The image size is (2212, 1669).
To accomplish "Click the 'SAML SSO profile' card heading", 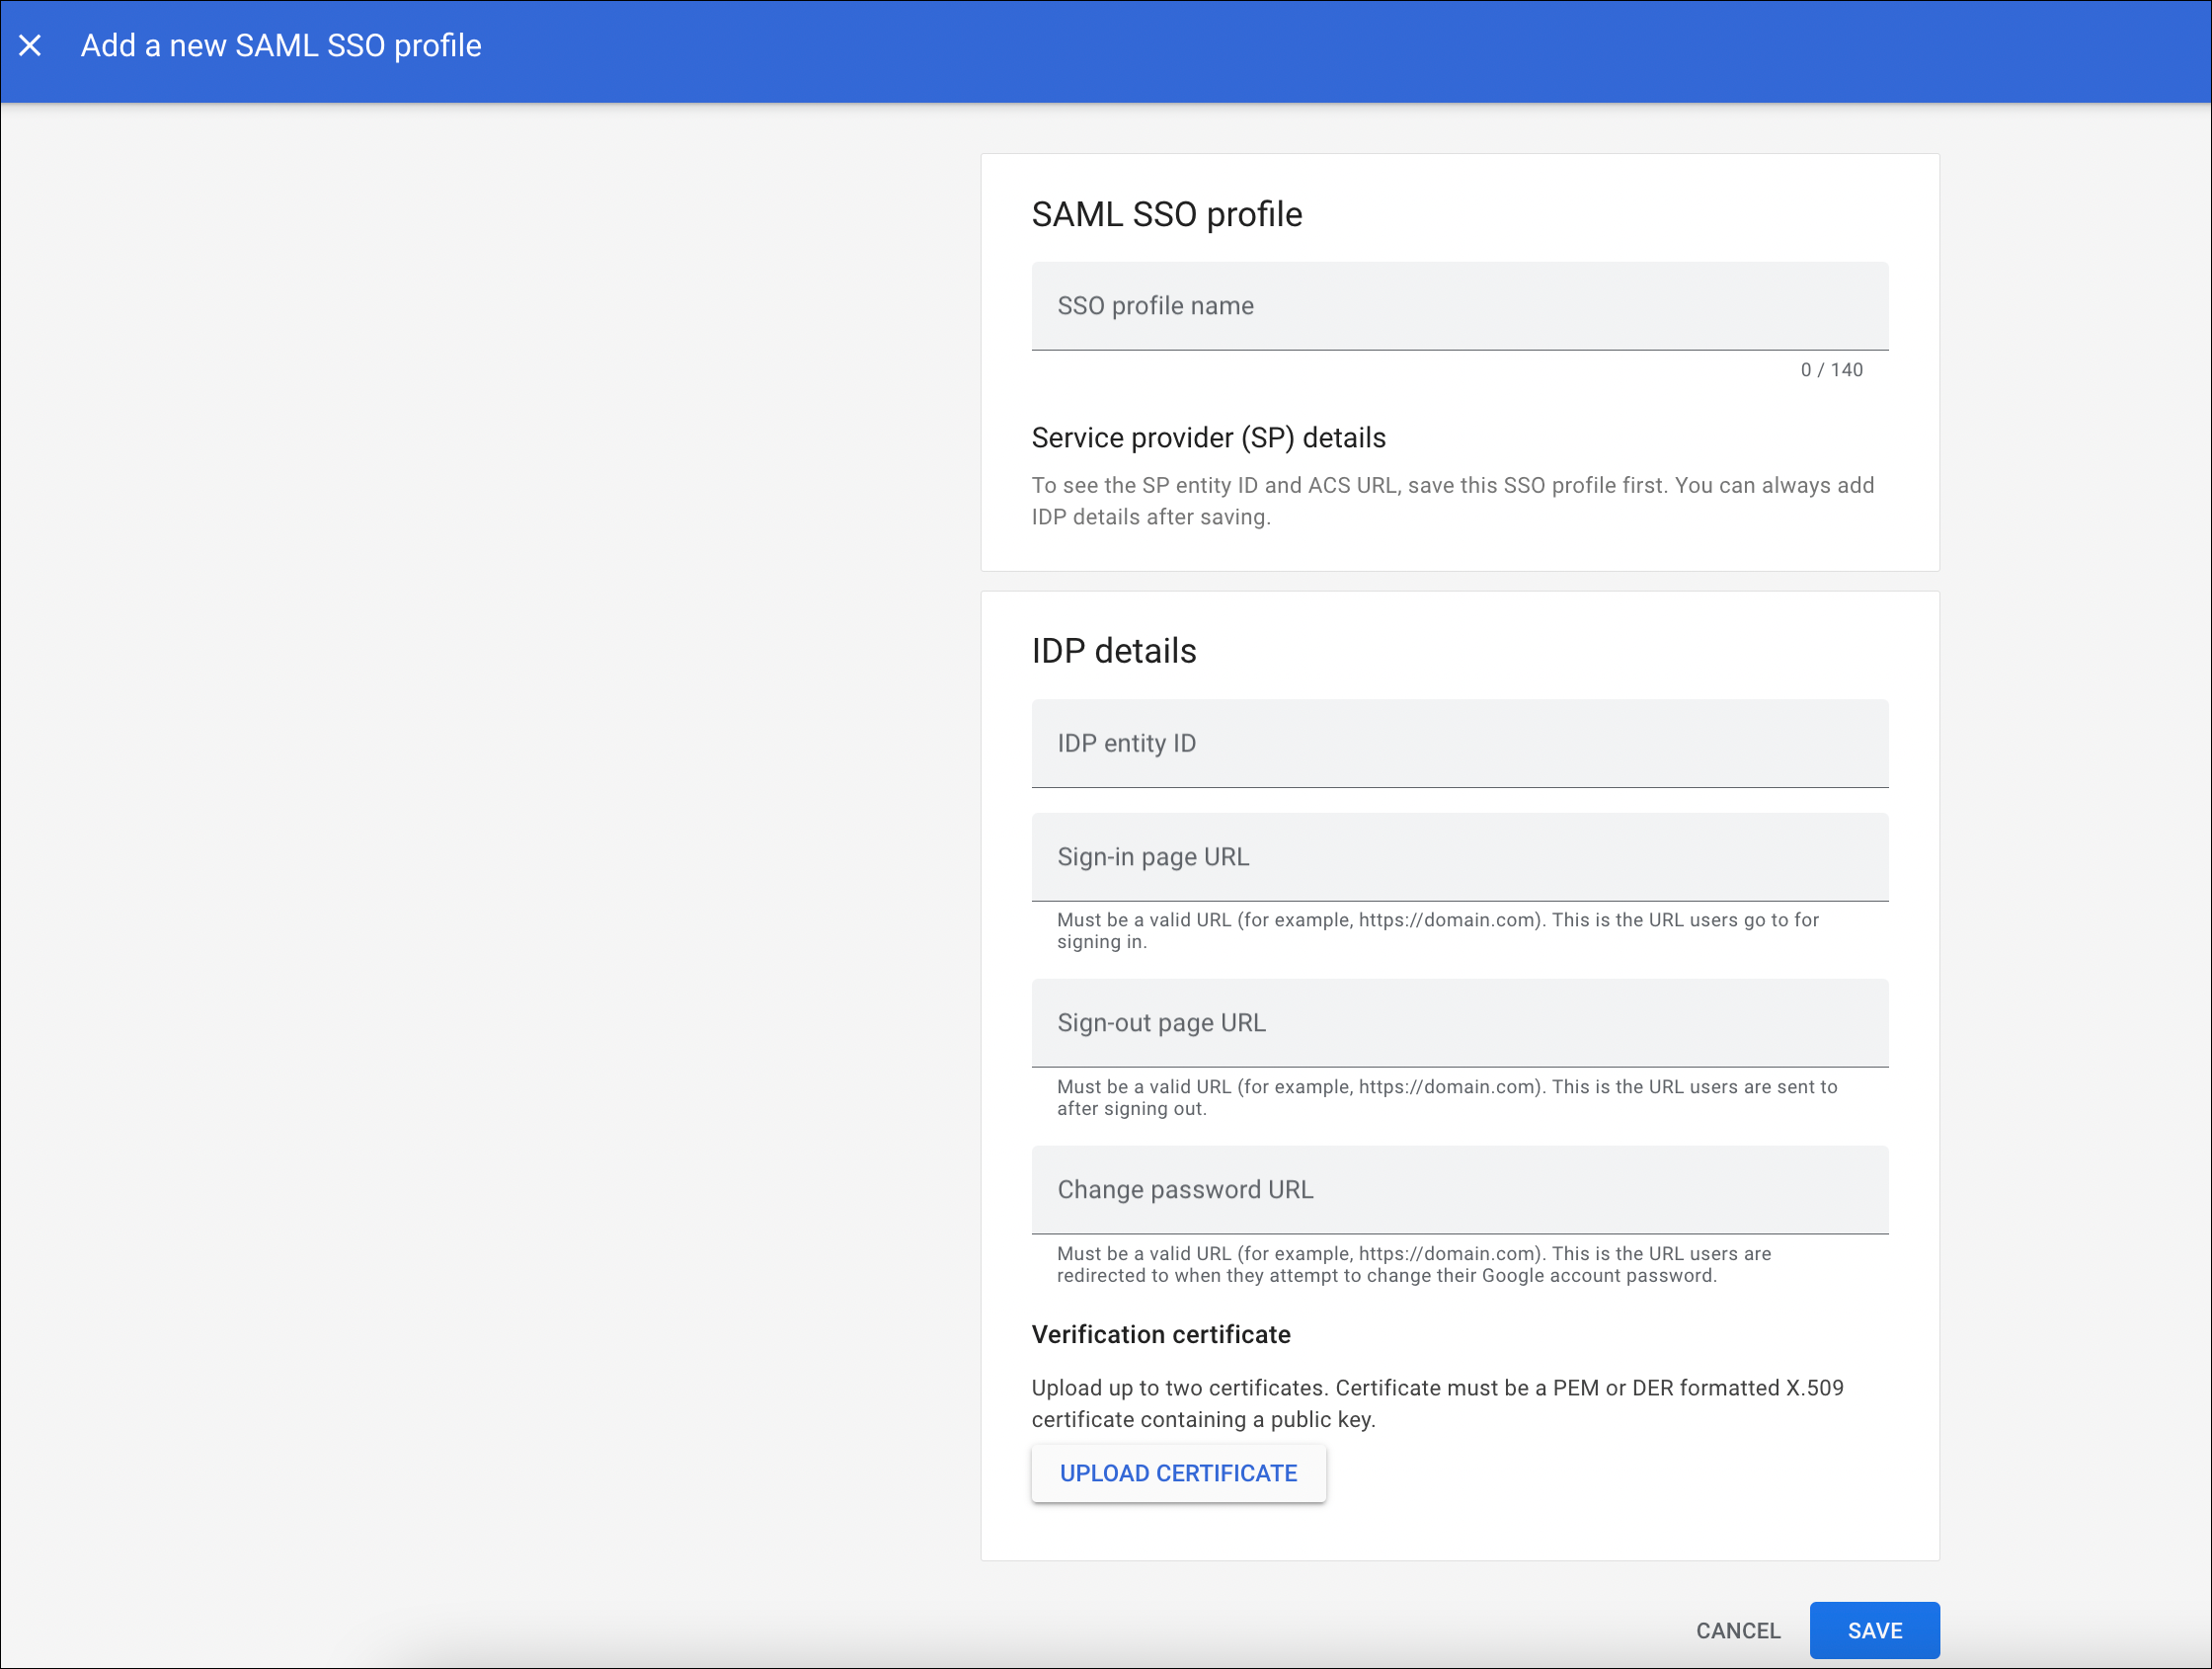I will click(1166, 214).
